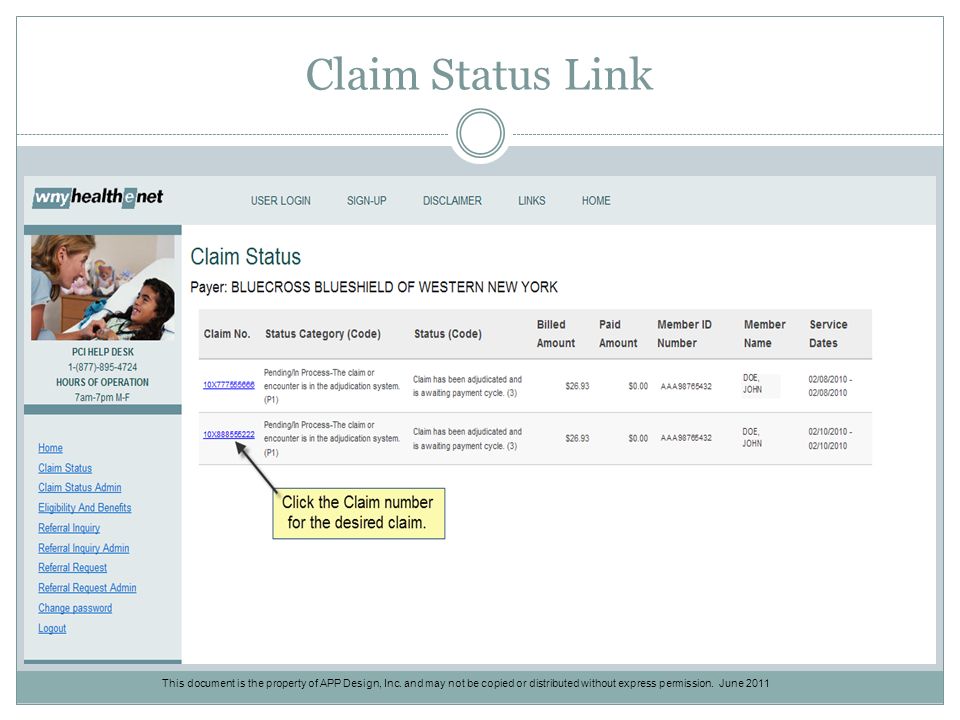Open Referral Request Admin link
This screenshot has width=960, height=720.
[x=87, y=588]
